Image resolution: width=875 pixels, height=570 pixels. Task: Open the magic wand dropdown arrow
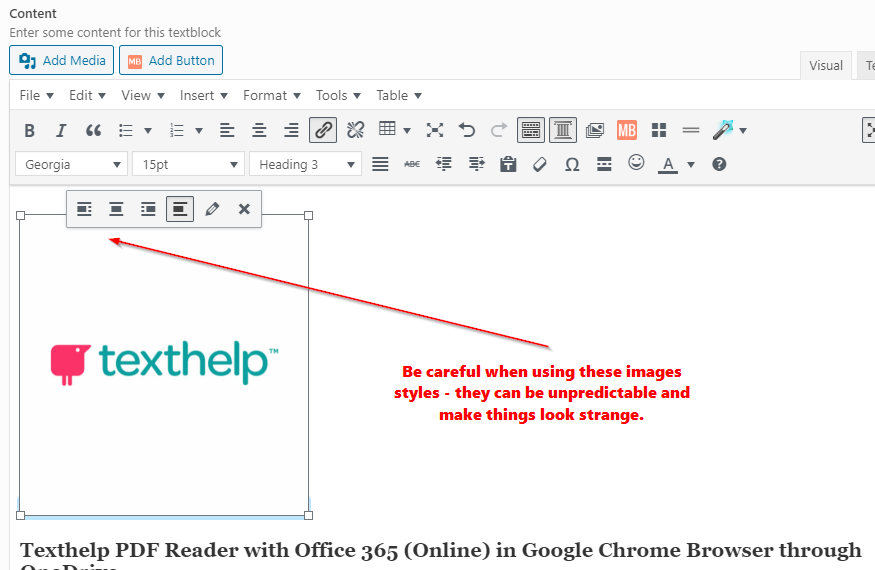(743, 131)
